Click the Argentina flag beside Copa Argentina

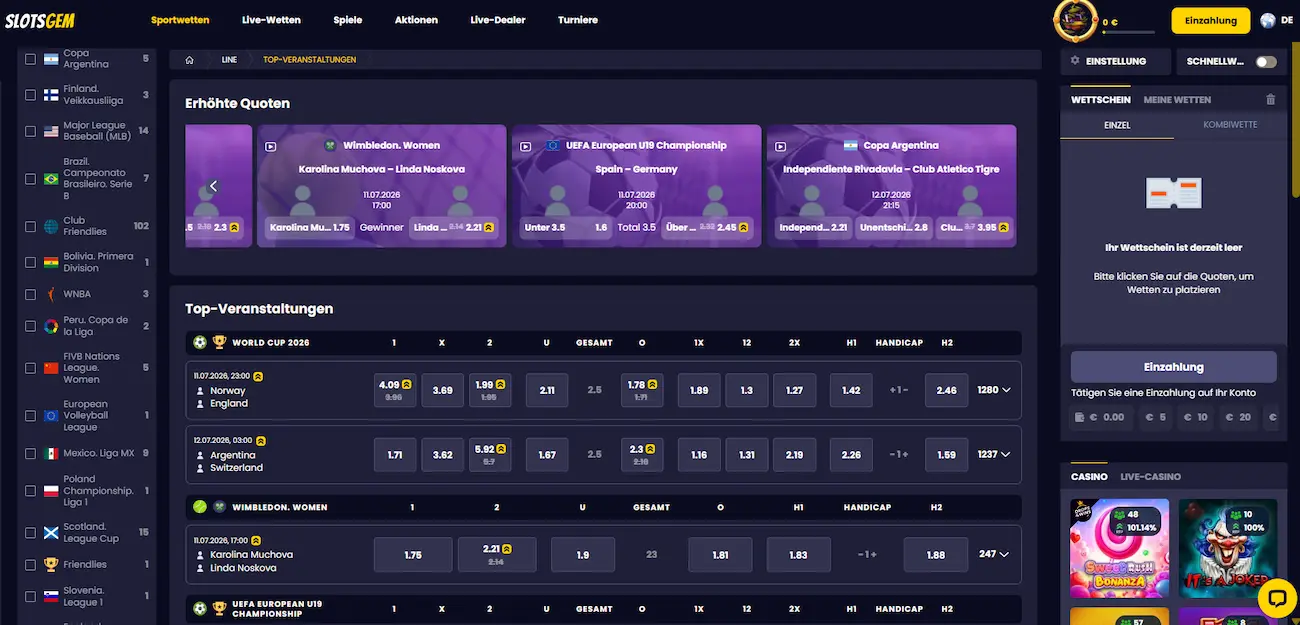click(x=51, y=59)
